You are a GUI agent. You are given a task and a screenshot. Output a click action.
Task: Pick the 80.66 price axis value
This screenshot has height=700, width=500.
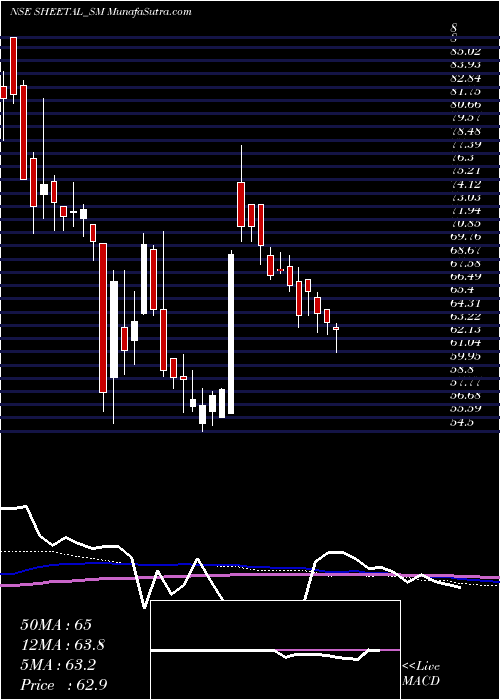point(465,104)
